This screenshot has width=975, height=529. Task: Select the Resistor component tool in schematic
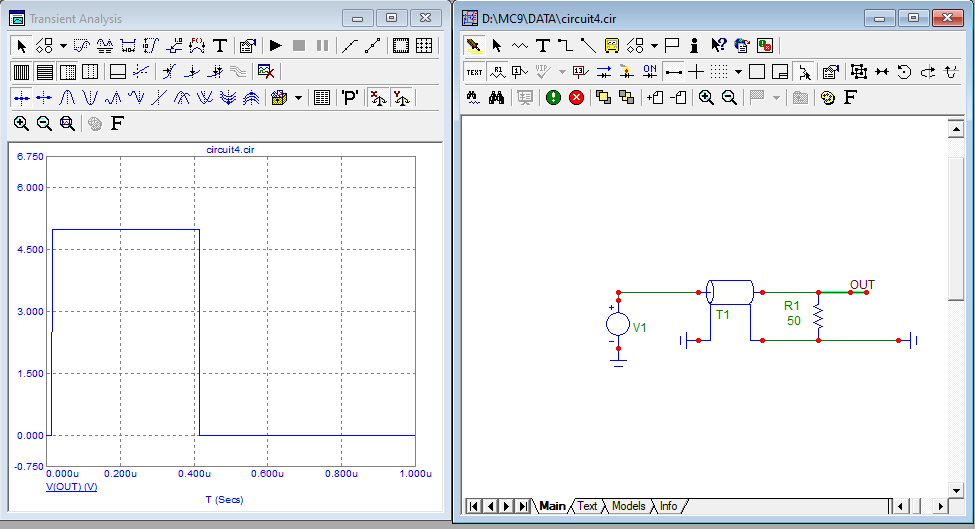pos(519,46)
